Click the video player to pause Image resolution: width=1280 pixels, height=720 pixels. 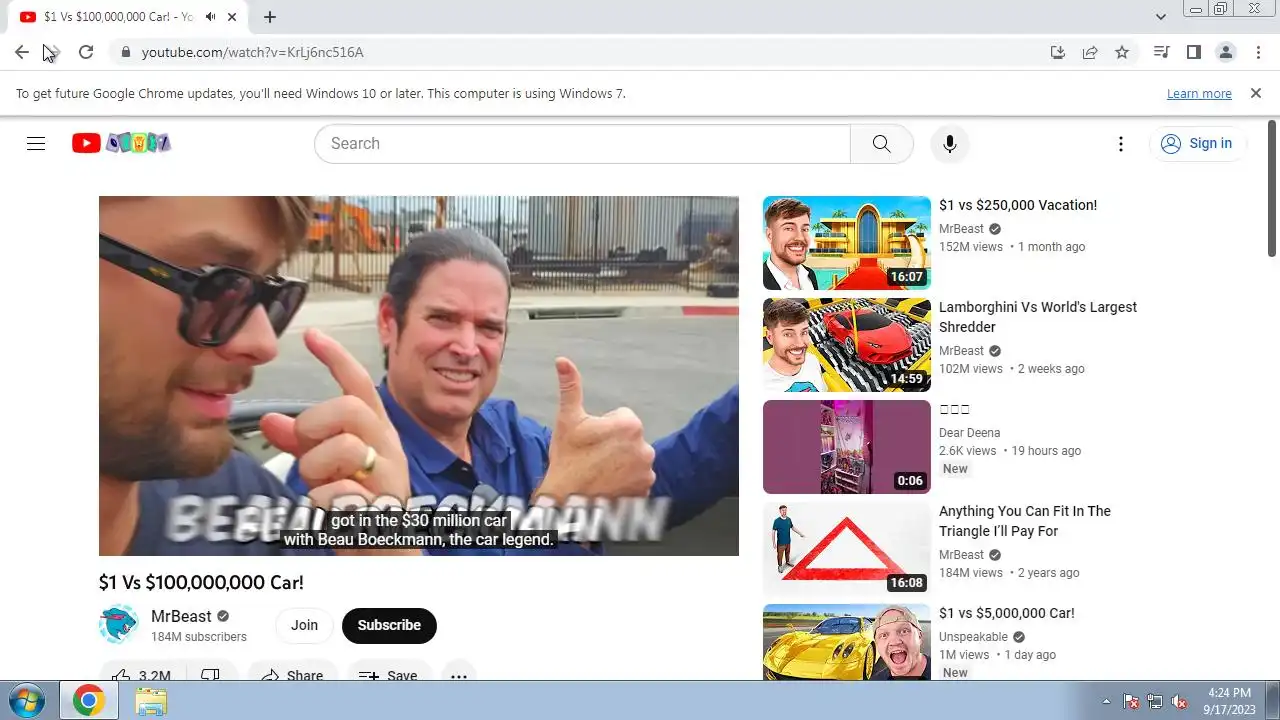[x=419, y=375]
